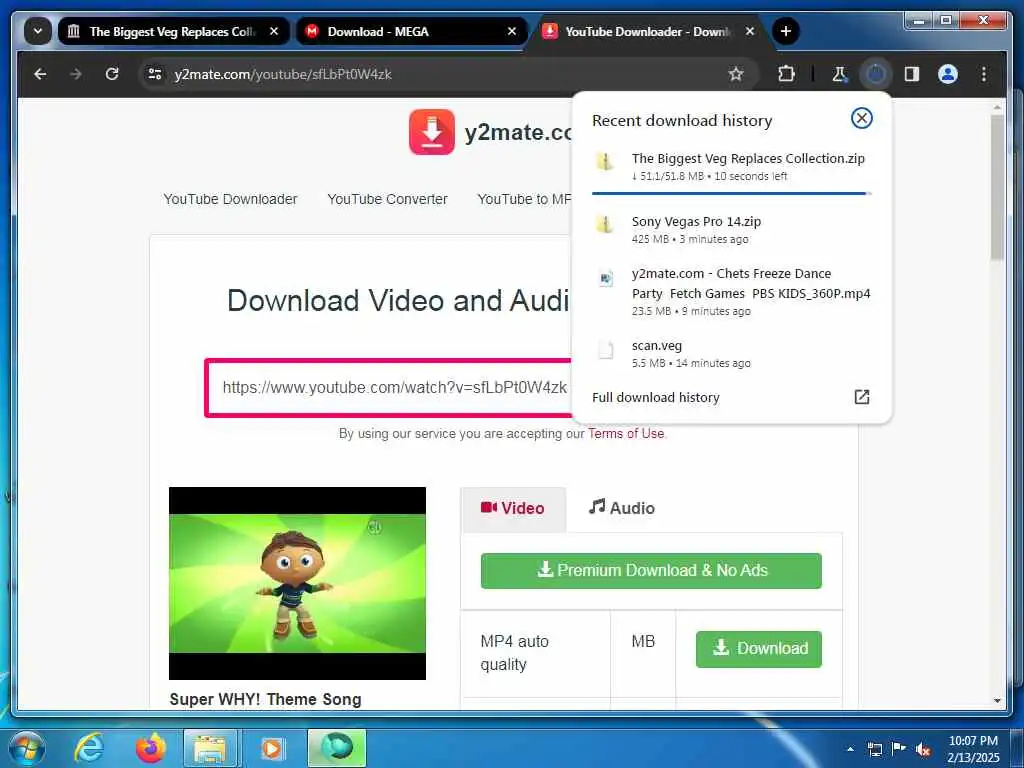This screenshot has height=768, width=1024.
Task: Open Windows Explorer from taskbar
Action: 210,748
